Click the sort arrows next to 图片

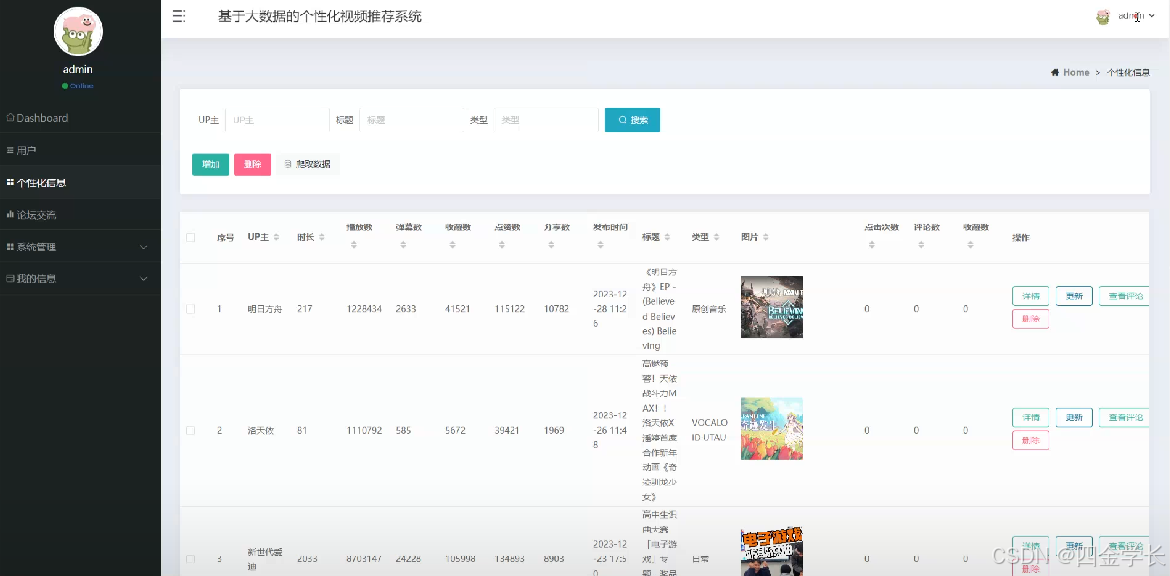766,237
